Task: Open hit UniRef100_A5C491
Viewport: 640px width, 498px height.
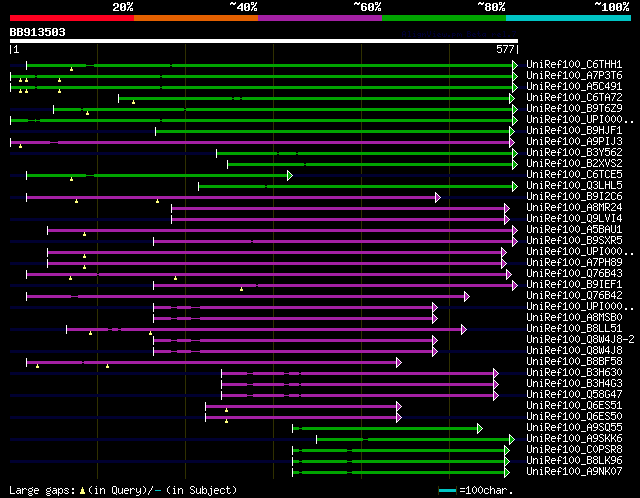Action: point(574,87)
